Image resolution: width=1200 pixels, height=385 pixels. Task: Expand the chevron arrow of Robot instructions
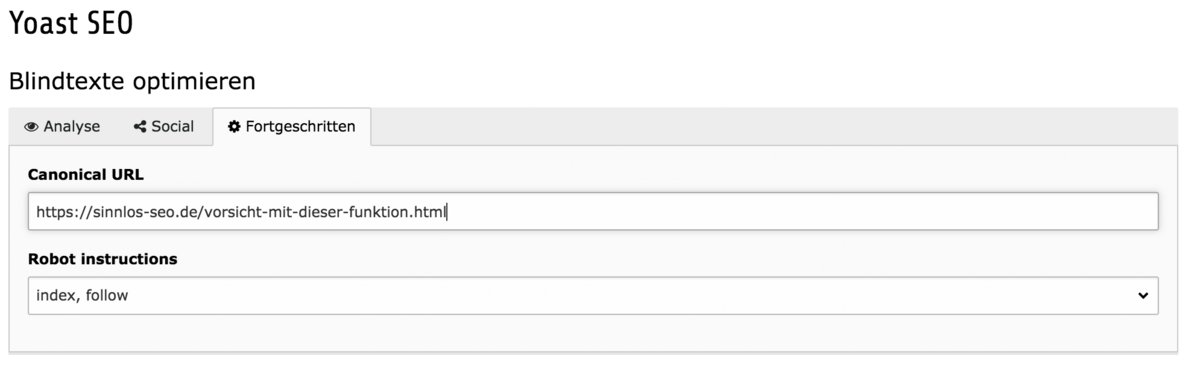click(x=1143, y=296)
